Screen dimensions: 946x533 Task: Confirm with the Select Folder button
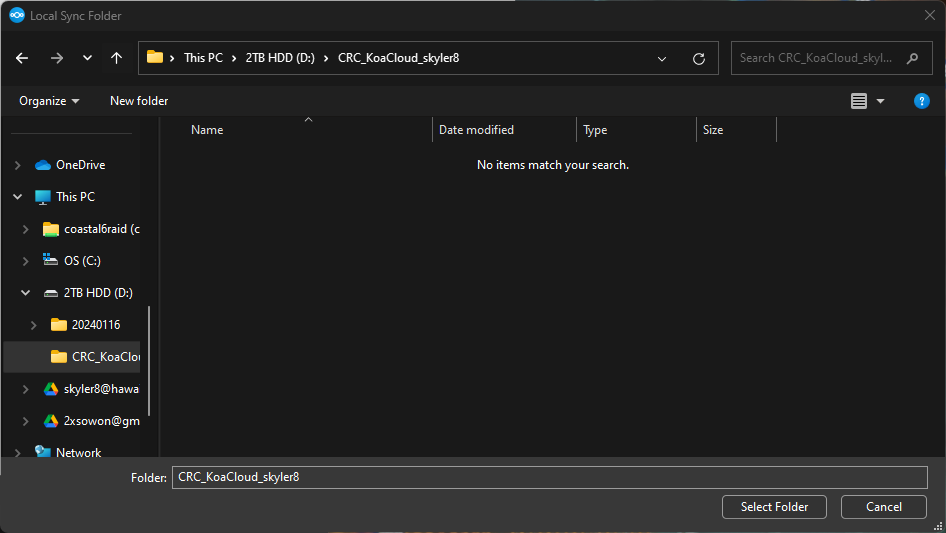click(x=774, y=507)
